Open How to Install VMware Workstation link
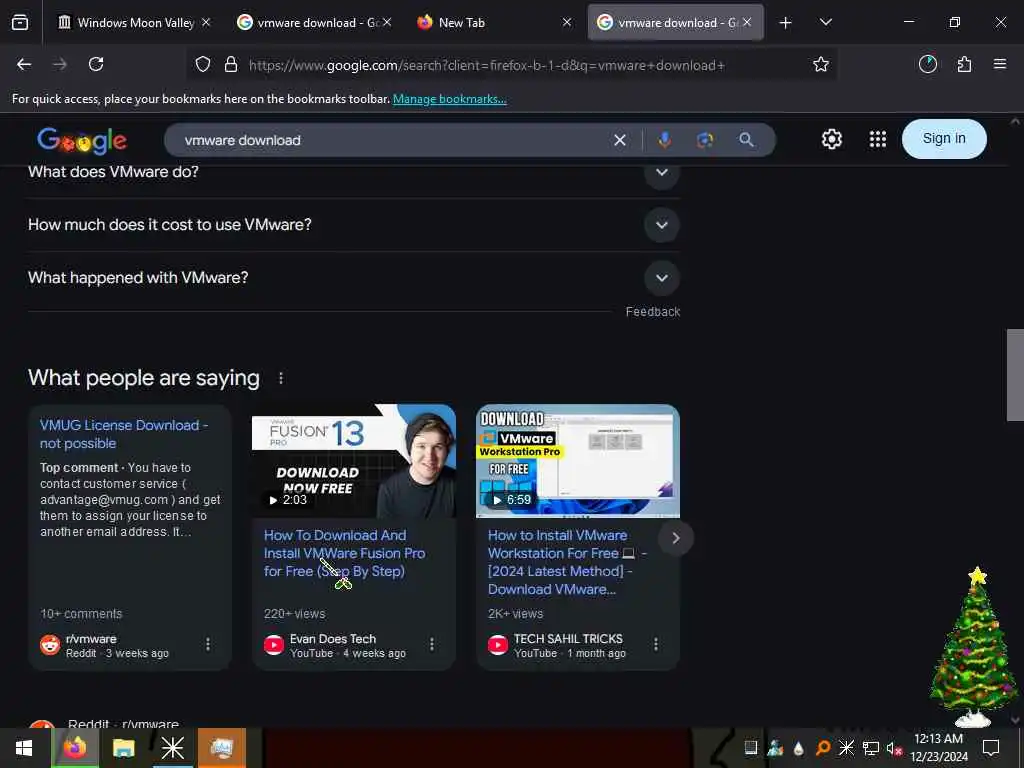 pyautogui.click(x=567, y=562)
